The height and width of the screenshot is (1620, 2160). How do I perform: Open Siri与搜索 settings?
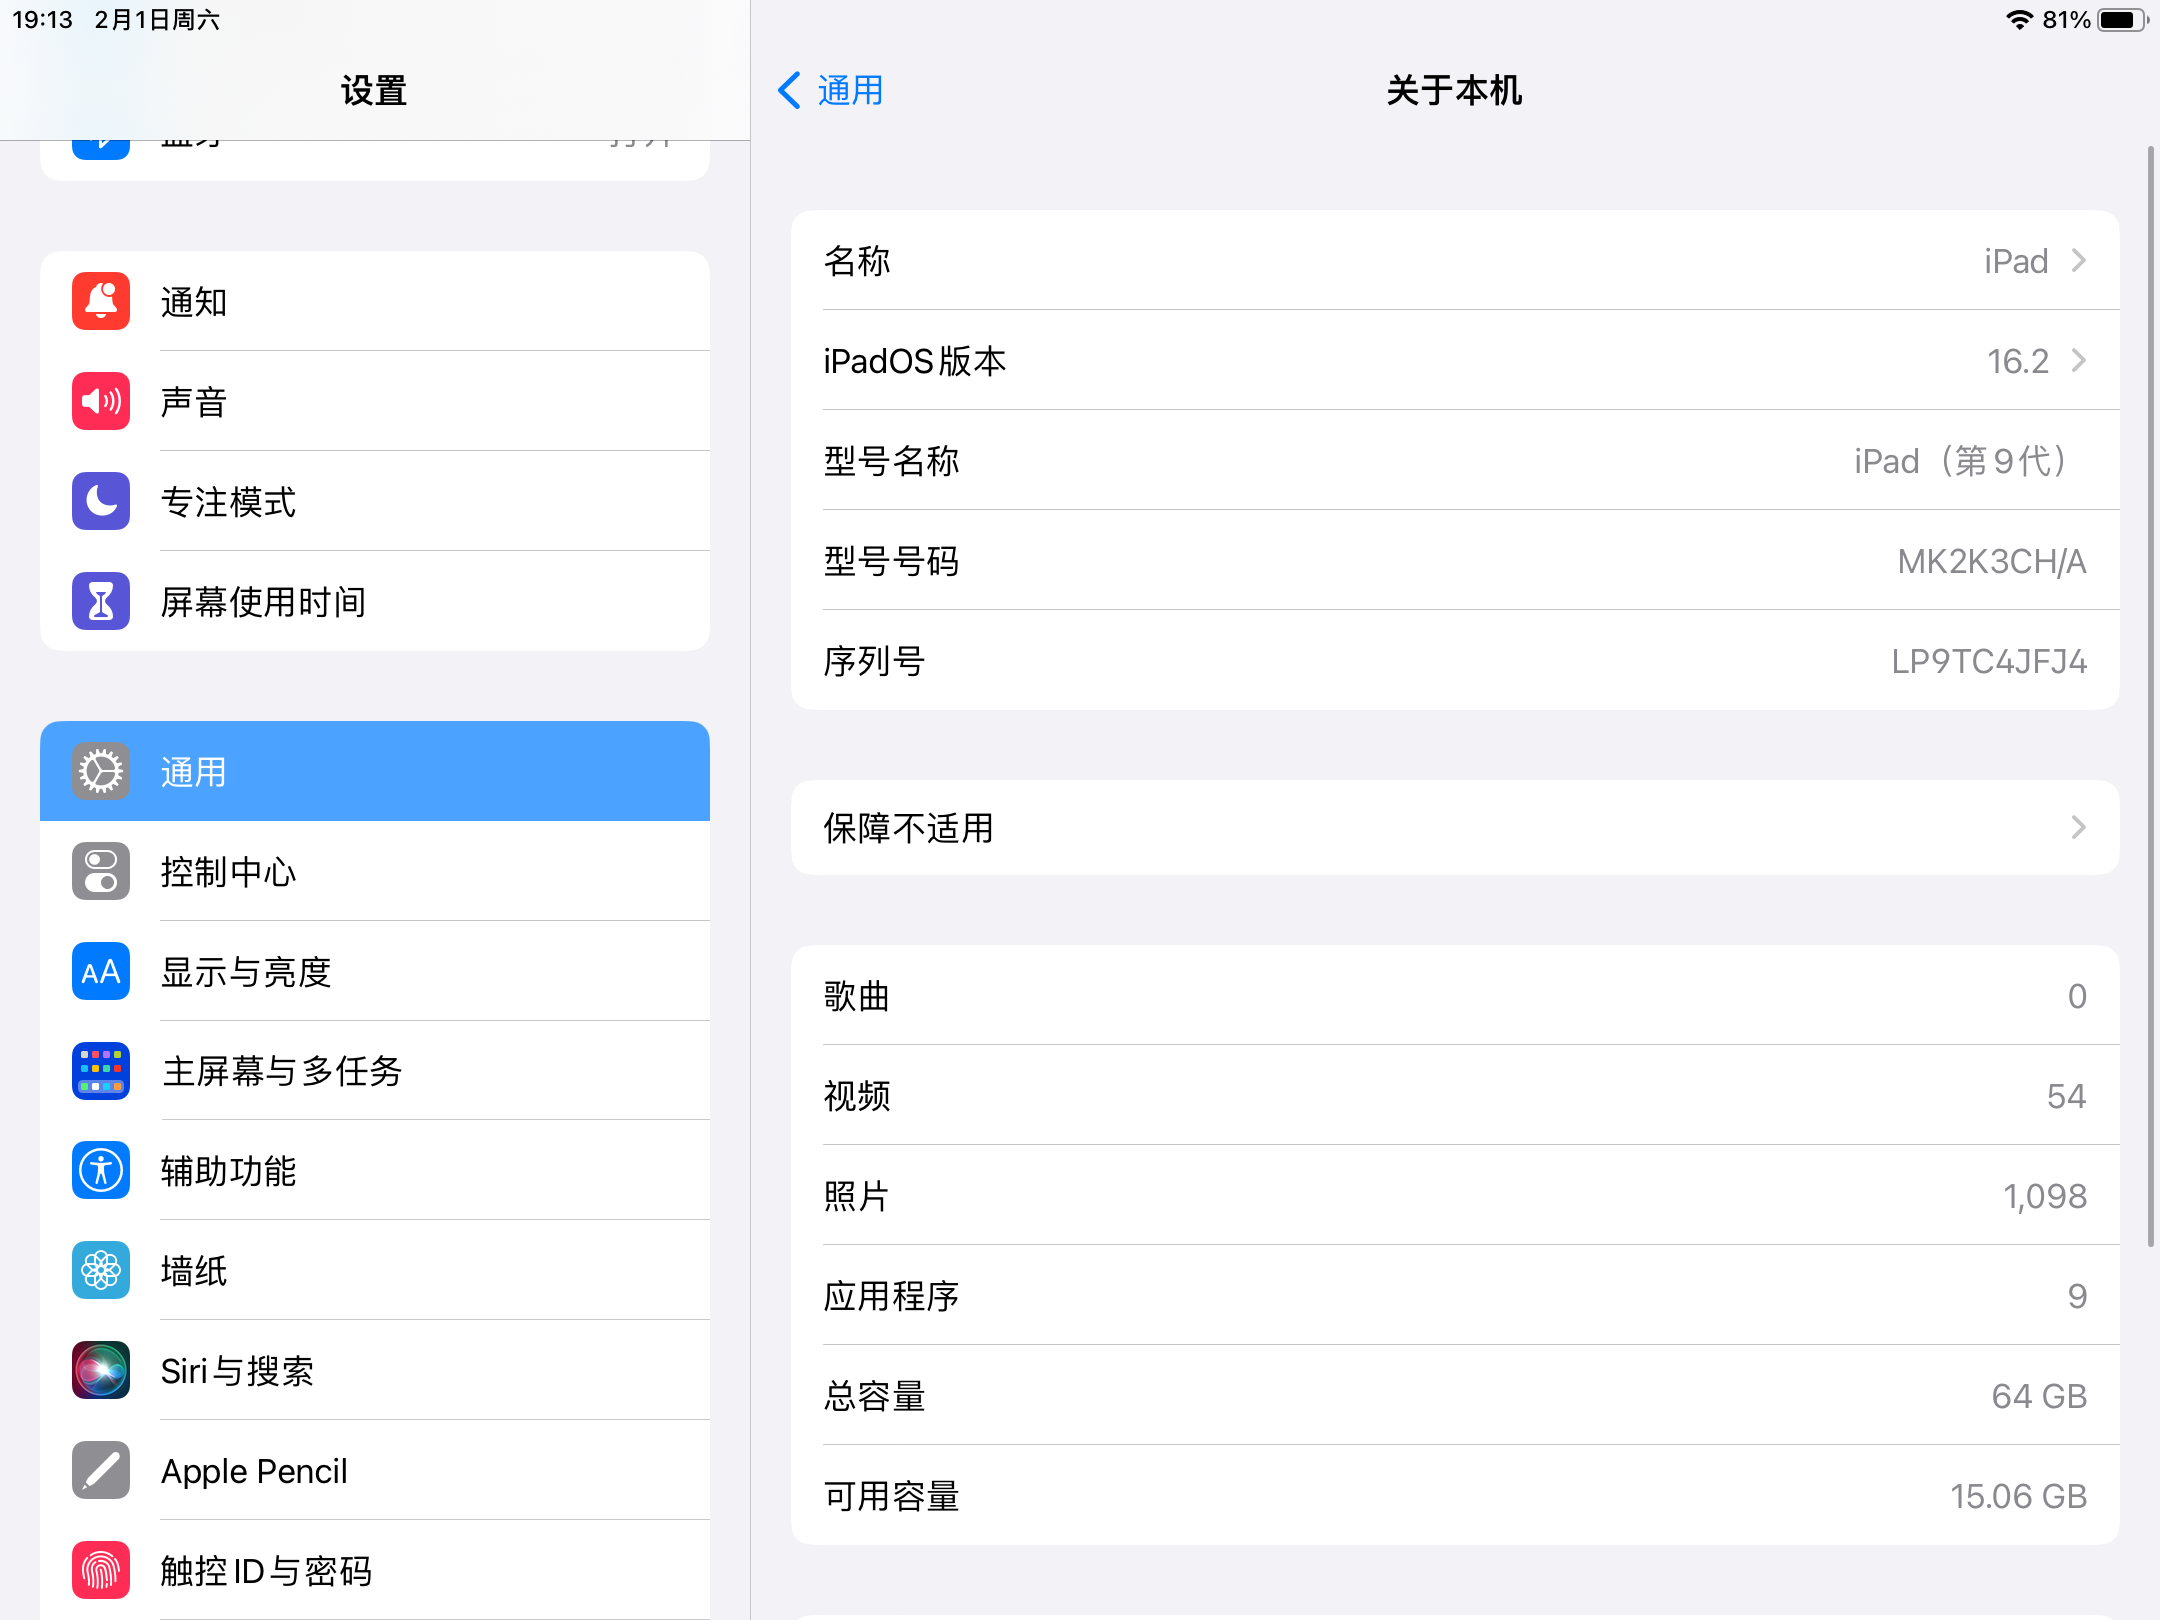pyautogui.click(x=375, y=1370)
